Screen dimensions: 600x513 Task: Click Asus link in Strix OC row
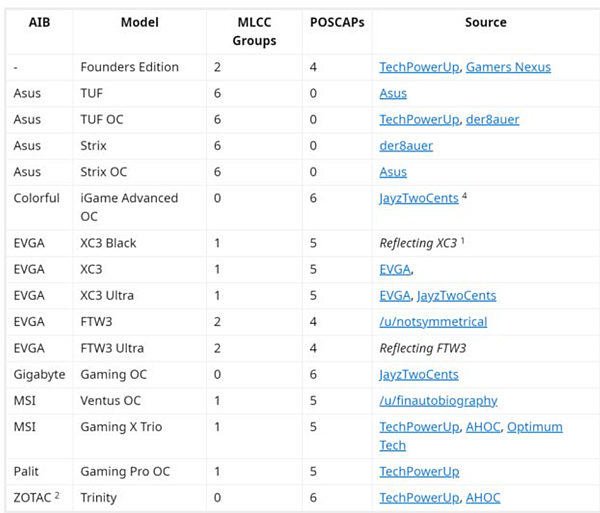[x=393, y=171]
